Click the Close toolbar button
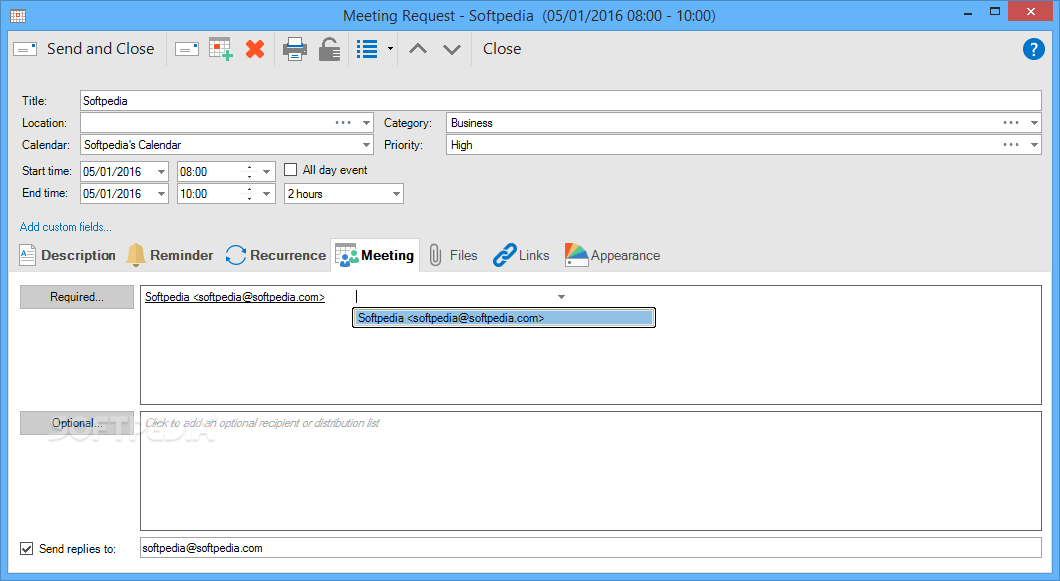 pyautogui.click(x=502, y=49)
